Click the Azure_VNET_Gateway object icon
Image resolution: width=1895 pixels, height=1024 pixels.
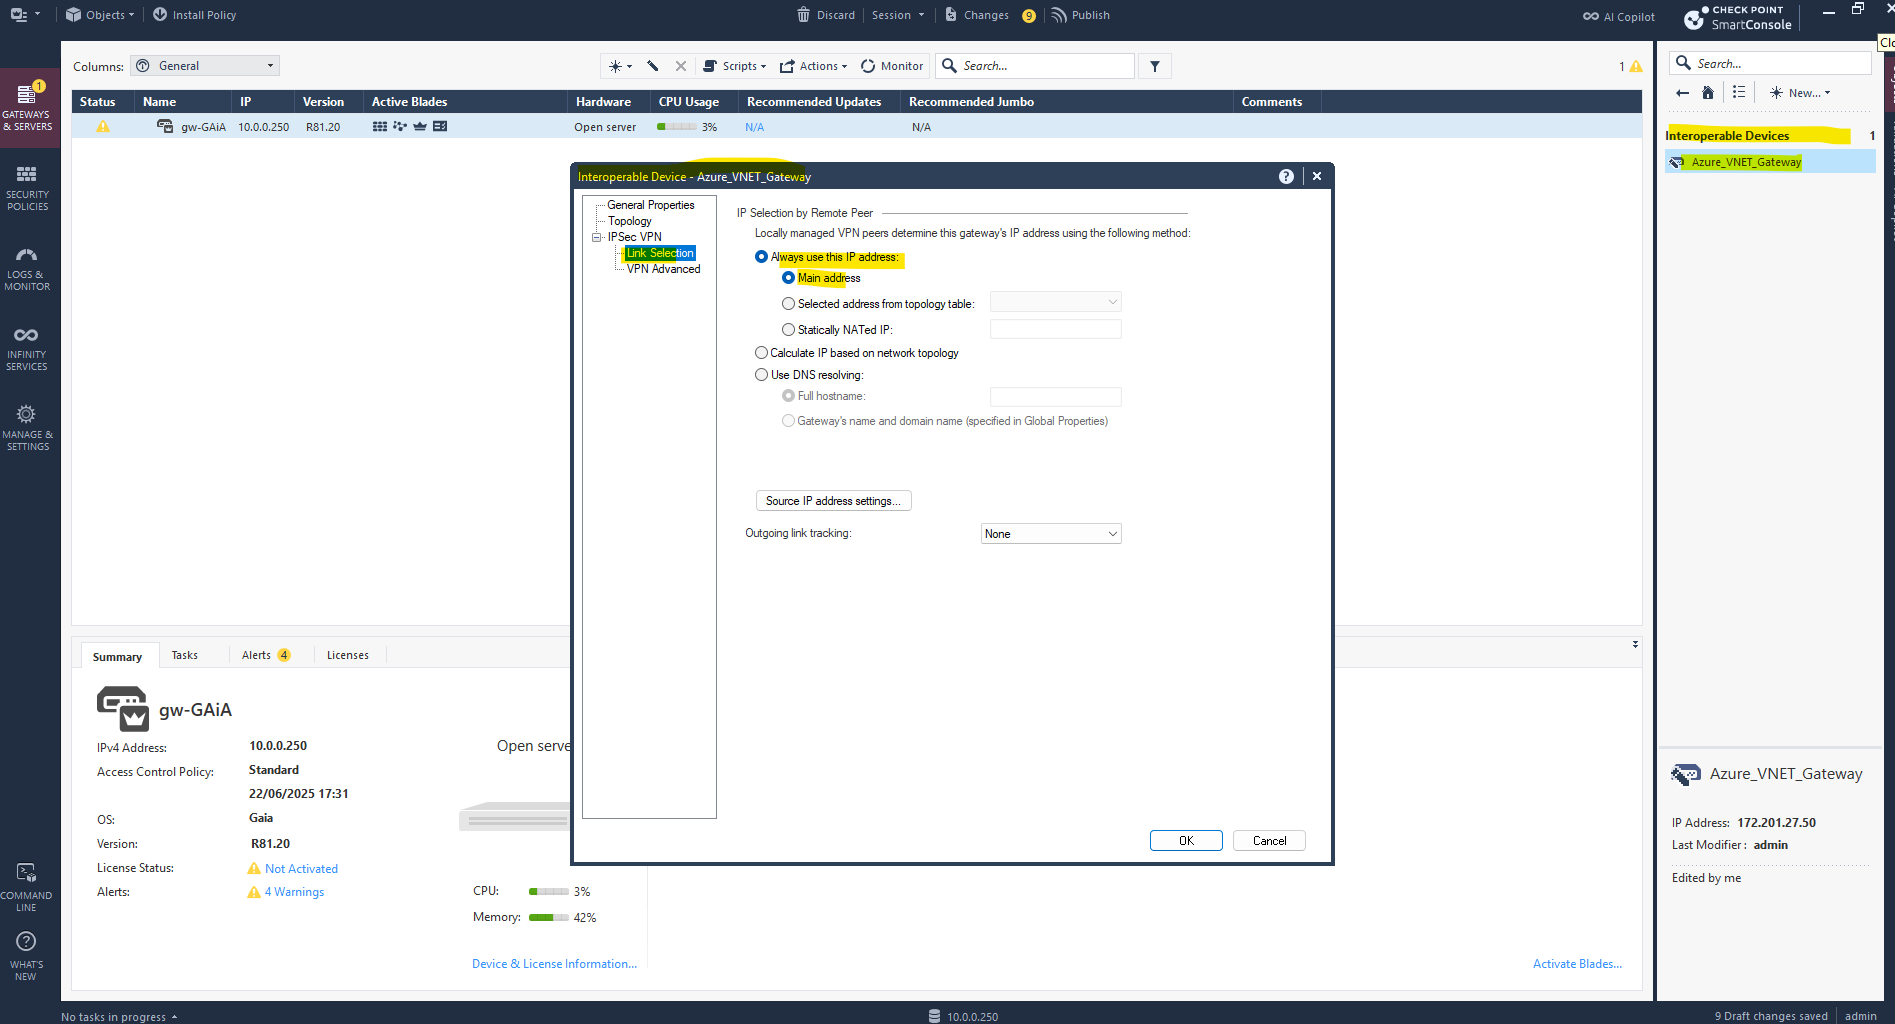click(1677, 162)
